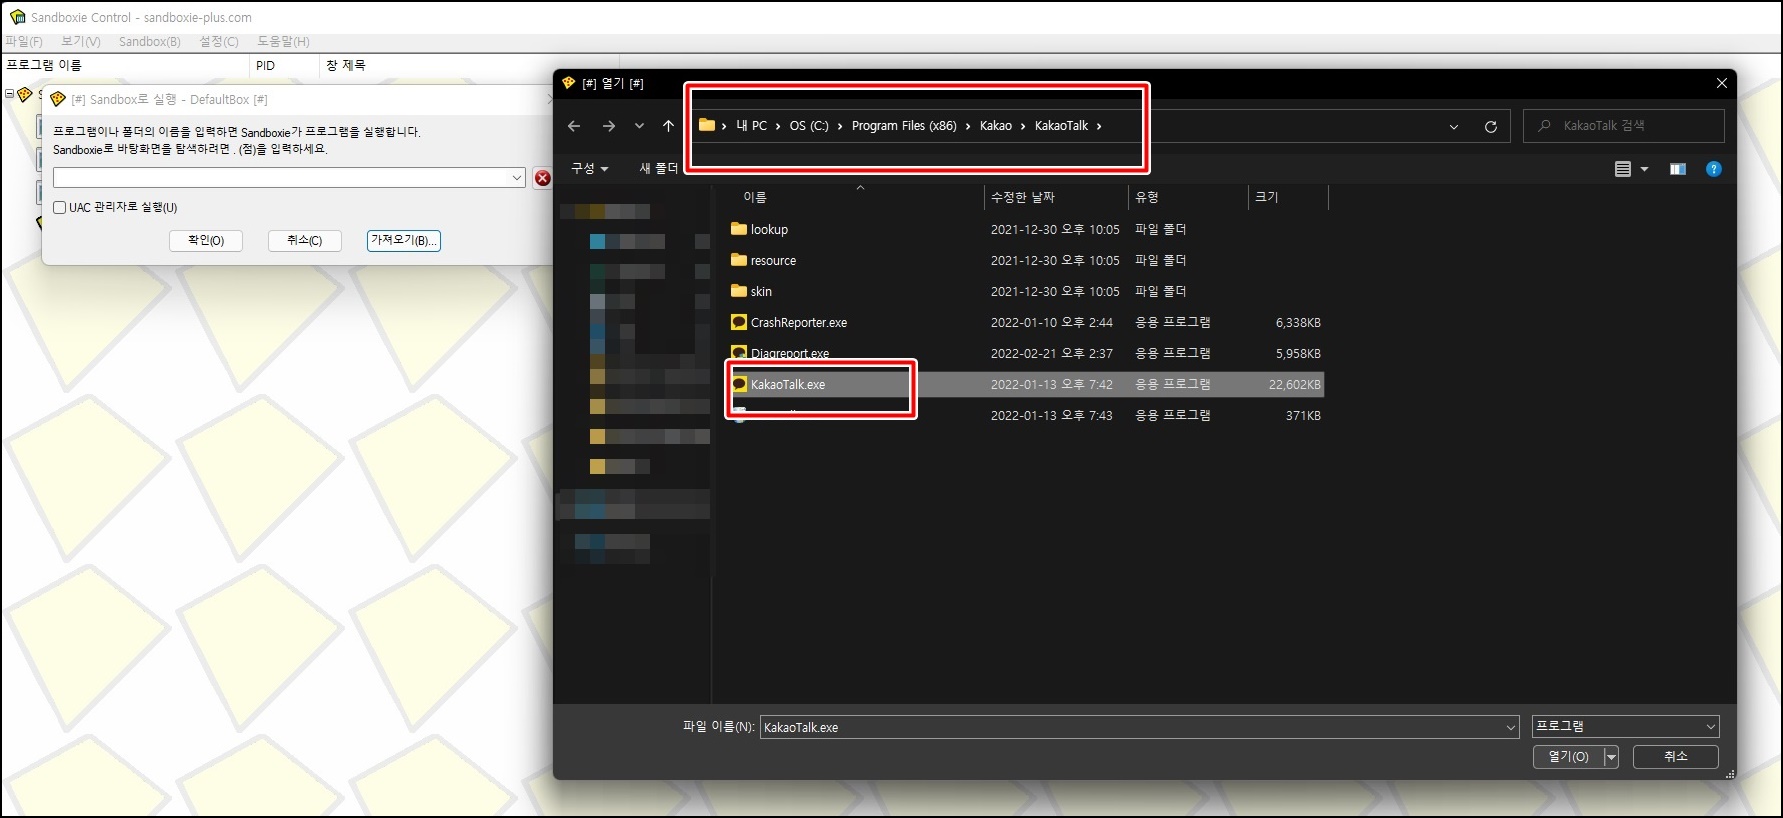Open the Sandbox(B) menu
Image resolution: width=1783 pixels, height=818 pixels.
[149, 41]
